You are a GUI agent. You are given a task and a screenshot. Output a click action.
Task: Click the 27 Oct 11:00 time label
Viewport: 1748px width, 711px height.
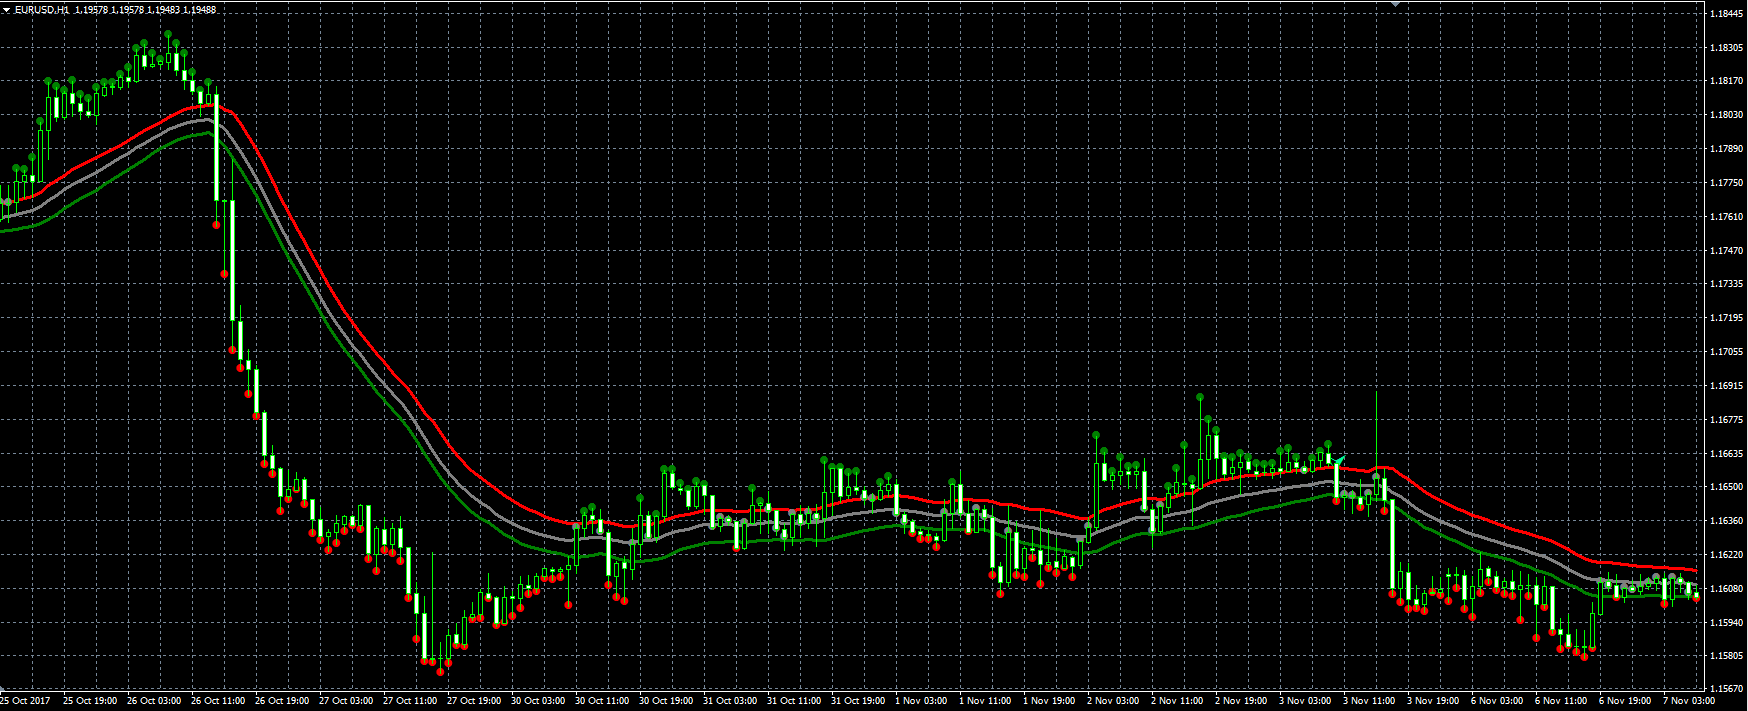pyautogui.click(x=410, y=701)
